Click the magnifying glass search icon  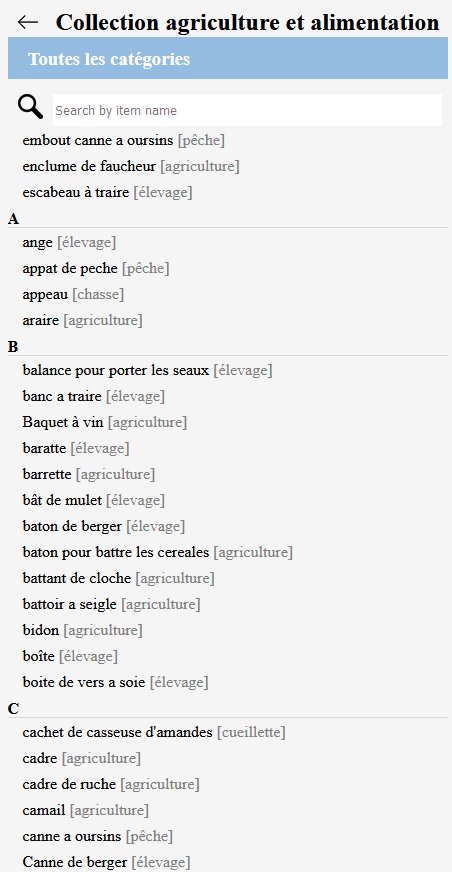pyautogui.click(x=30, y=107)
